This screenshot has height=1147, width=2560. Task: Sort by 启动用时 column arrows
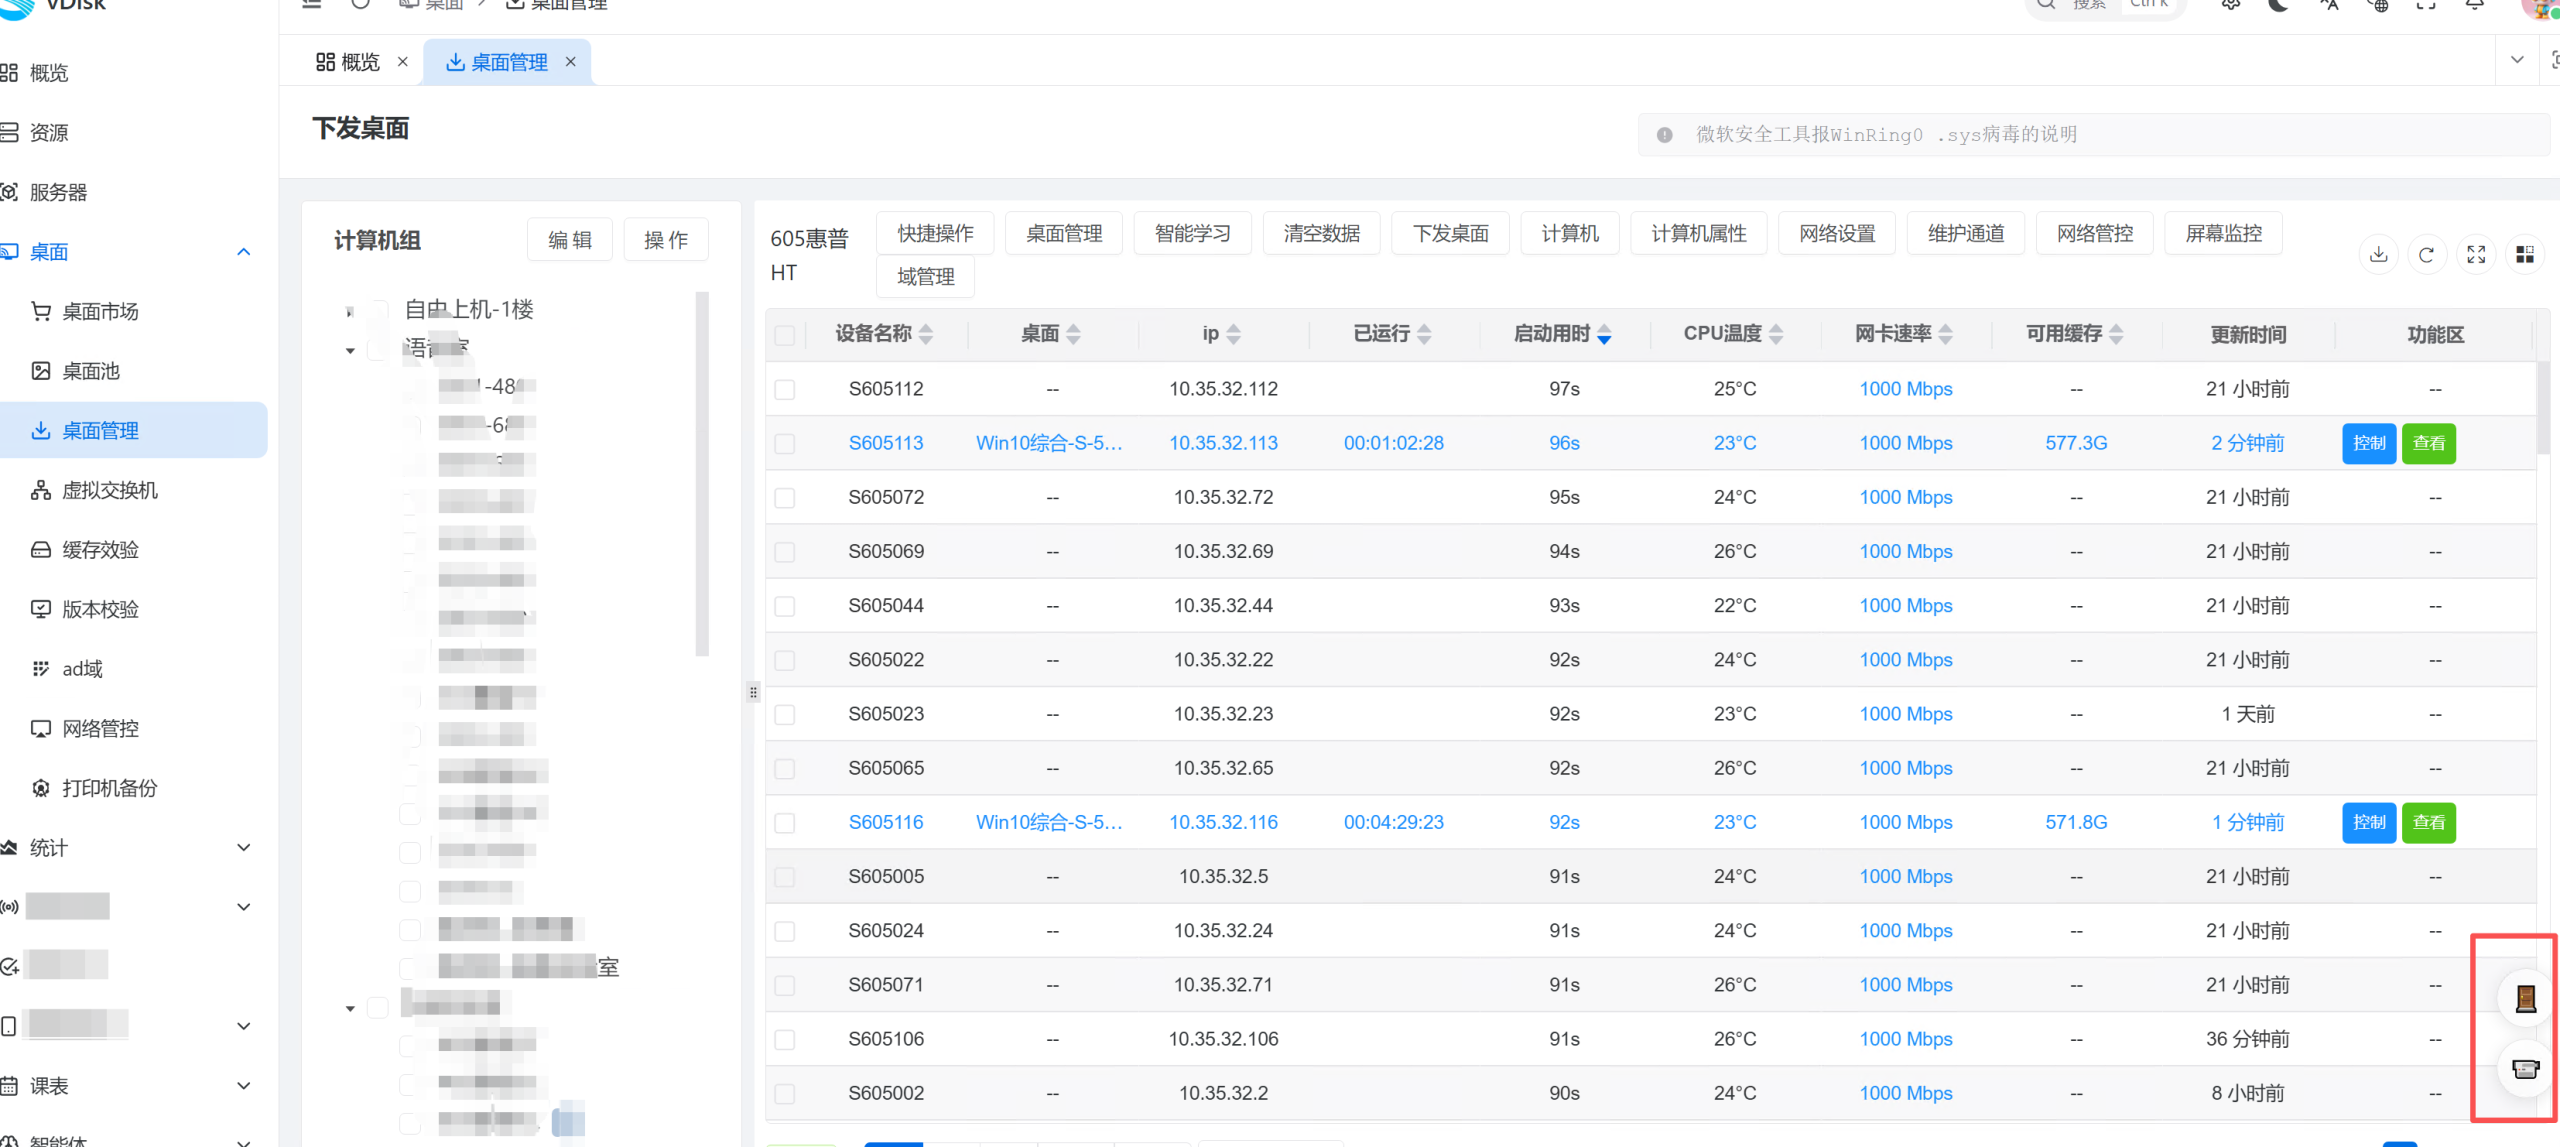tap(1604, 335)
